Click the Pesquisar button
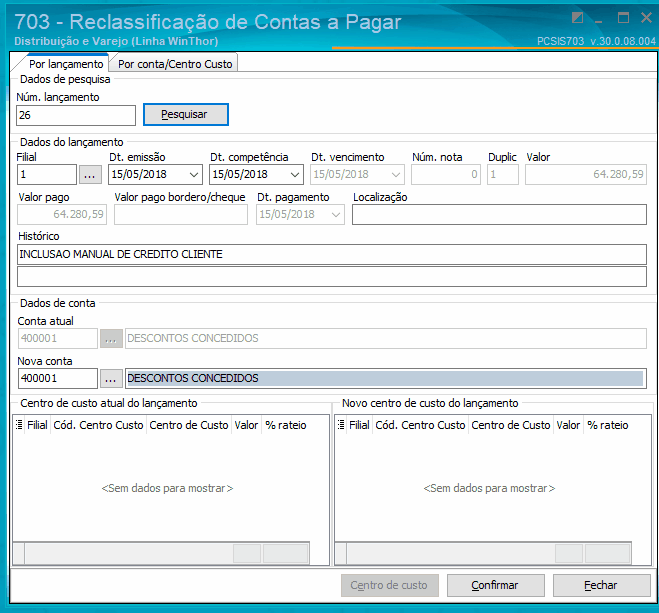Screen dimensions: 659x613 [x=186, y=114]
